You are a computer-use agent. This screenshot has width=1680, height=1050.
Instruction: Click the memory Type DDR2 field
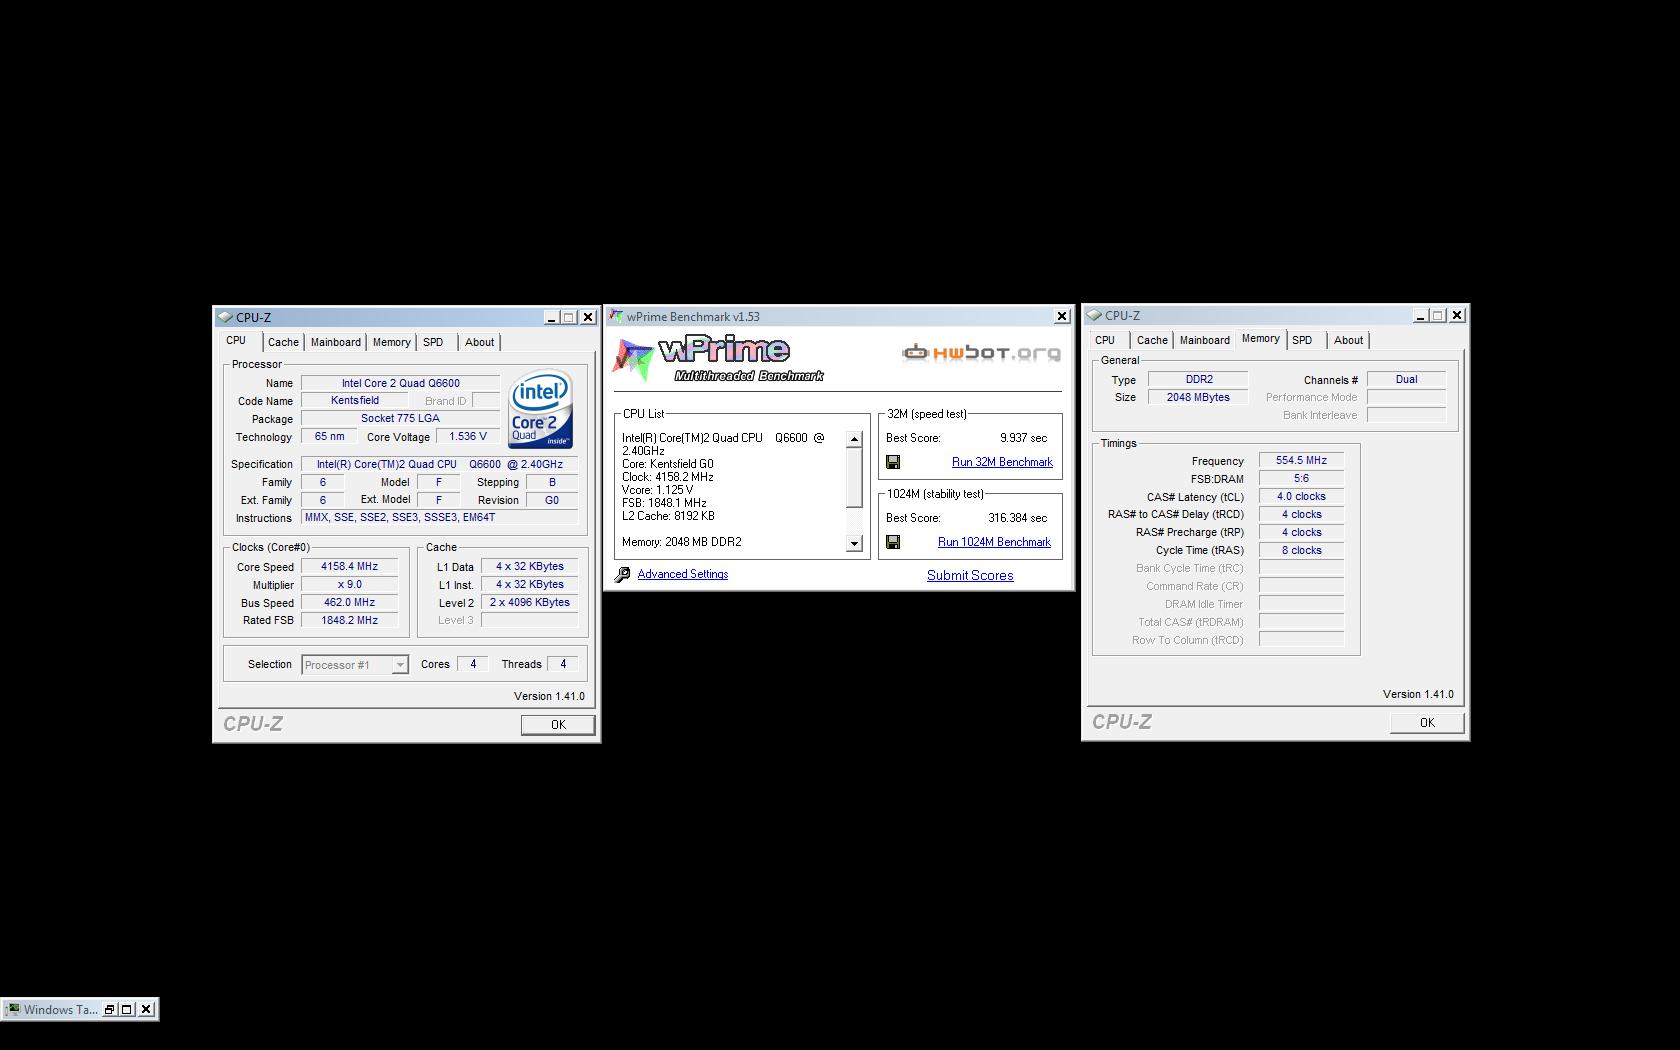pyautogui.click(x=1198, y=380)
